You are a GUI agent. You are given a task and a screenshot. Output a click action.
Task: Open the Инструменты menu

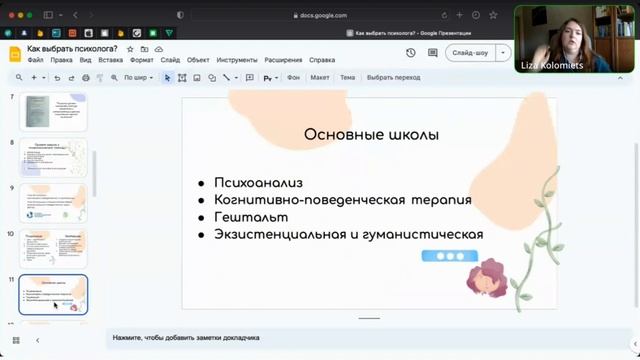click(237, 60)
